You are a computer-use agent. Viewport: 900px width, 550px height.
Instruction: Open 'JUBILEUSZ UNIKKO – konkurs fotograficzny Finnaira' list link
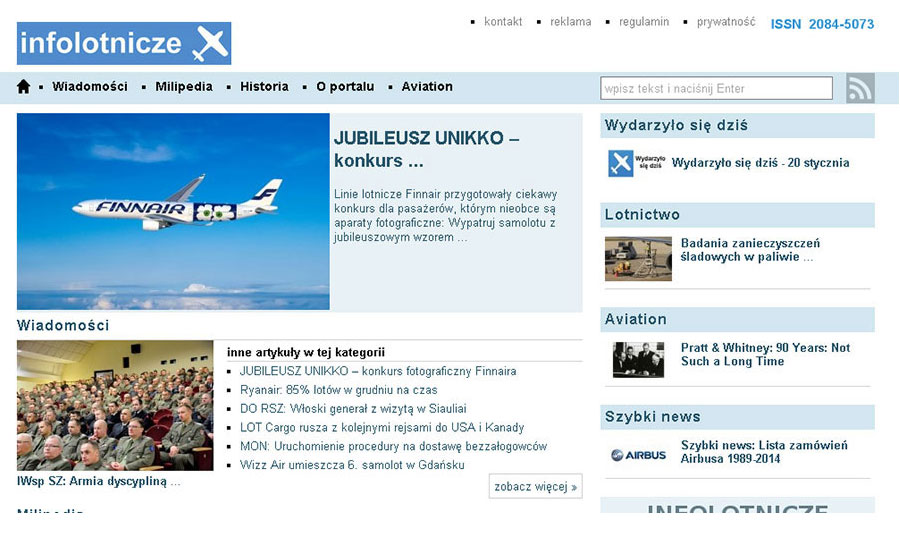pyautogui.click(x=378, y=371)
